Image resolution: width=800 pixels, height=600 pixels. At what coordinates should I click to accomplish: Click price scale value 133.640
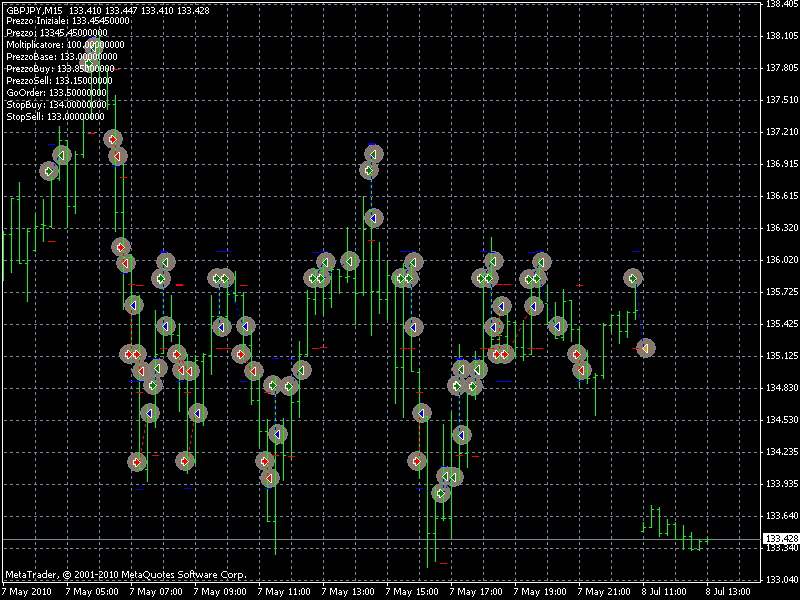[781, 516]
